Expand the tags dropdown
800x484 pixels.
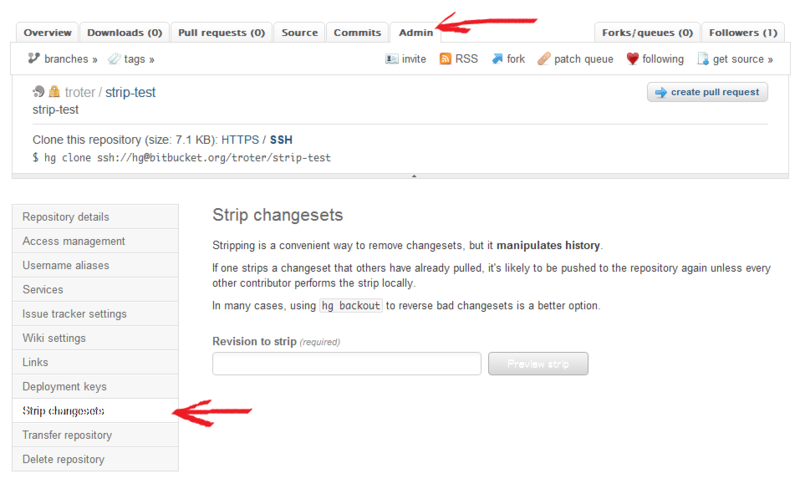(x=139, y=59)
